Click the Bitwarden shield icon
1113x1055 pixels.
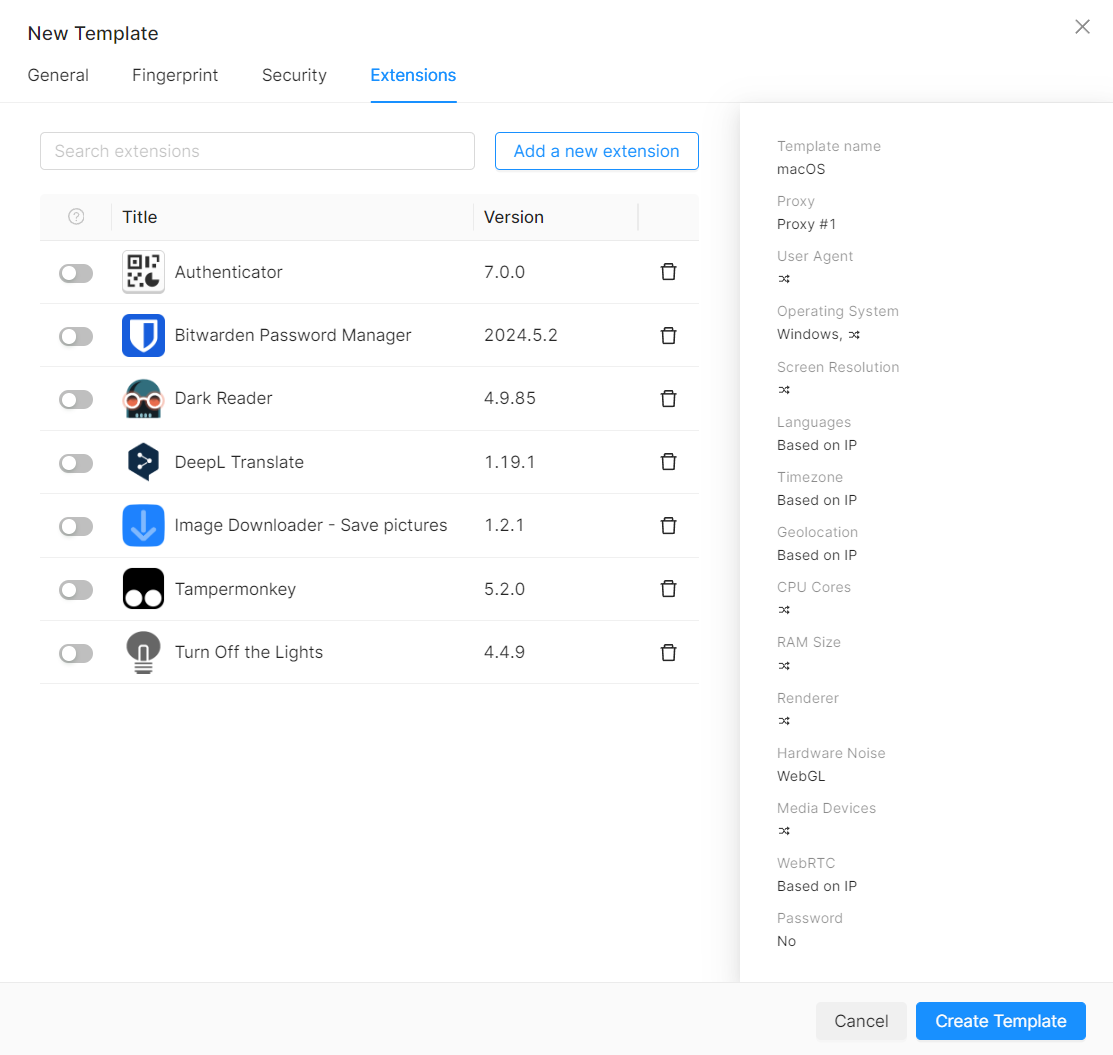coord(143,335)
